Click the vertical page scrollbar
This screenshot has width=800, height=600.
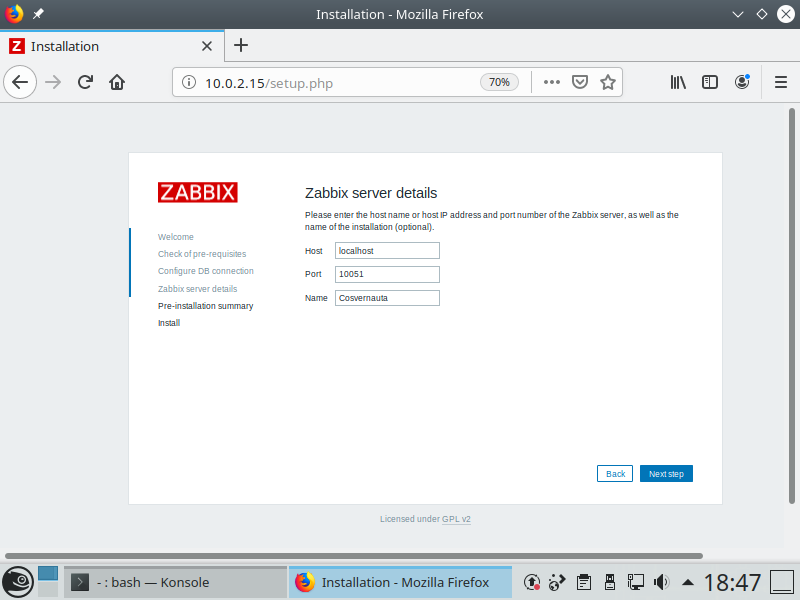click(792, 306)
